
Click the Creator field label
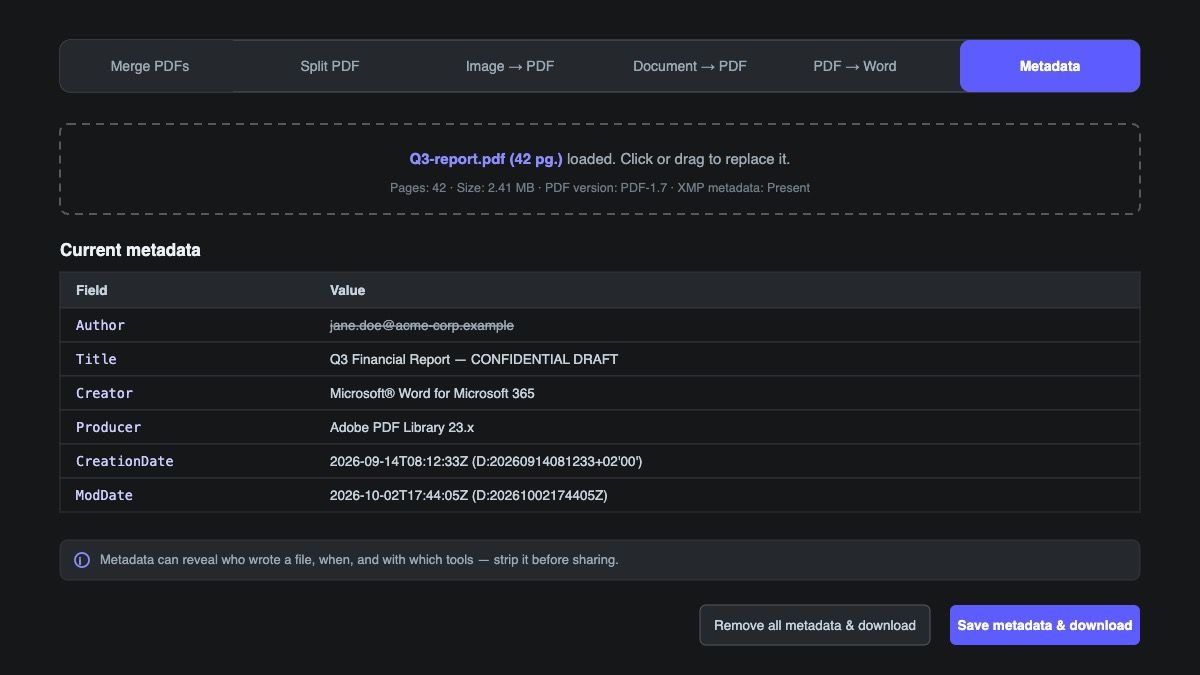tap(104, 393)
